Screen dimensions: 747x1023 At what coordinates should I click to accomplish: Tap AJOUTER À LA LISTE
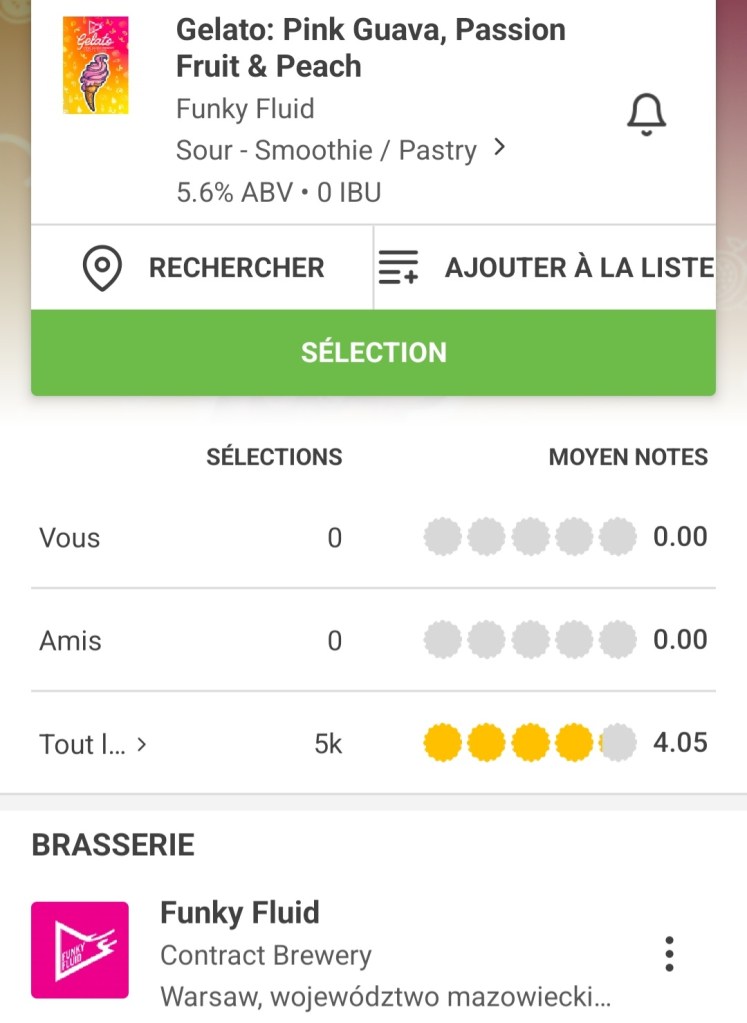579,268
